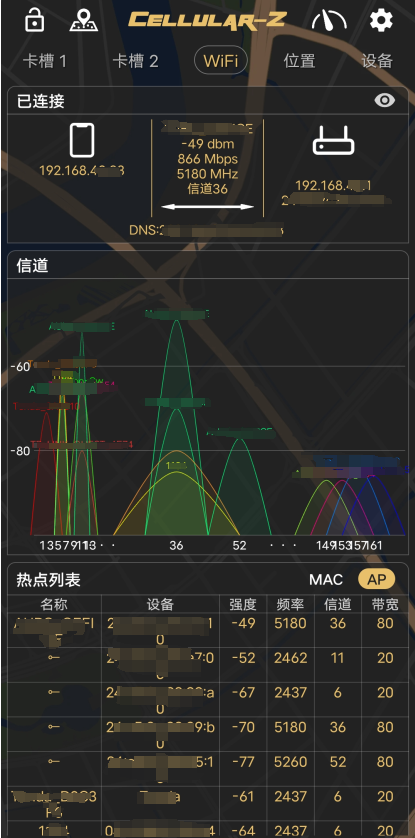Screen dimensions: 415x838
Task: Tap the DNS address line
Action: coord(206,230)
